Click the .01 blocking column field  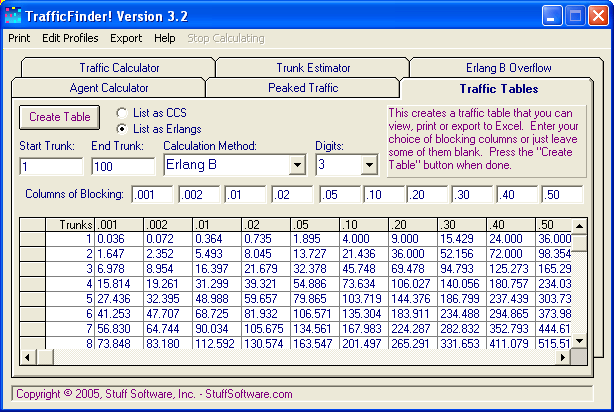pyautogui.click(x=245, y=195)
